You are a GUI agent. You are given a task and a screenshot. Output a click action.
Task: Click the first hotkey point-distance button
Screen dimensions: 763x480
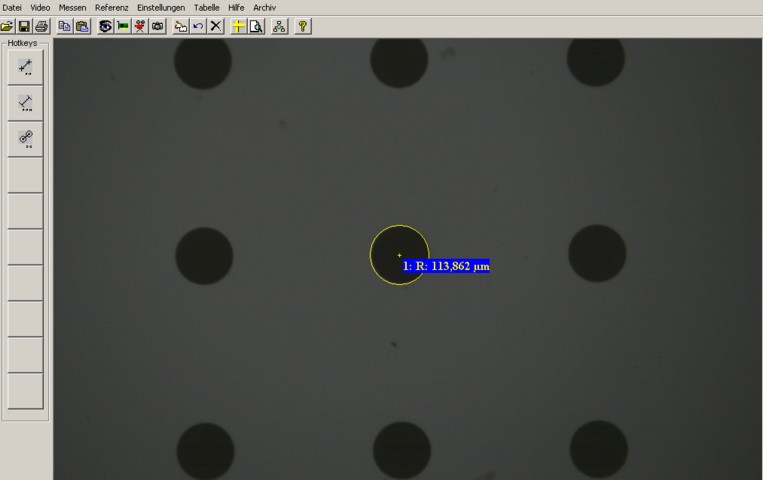click(26, 67)
